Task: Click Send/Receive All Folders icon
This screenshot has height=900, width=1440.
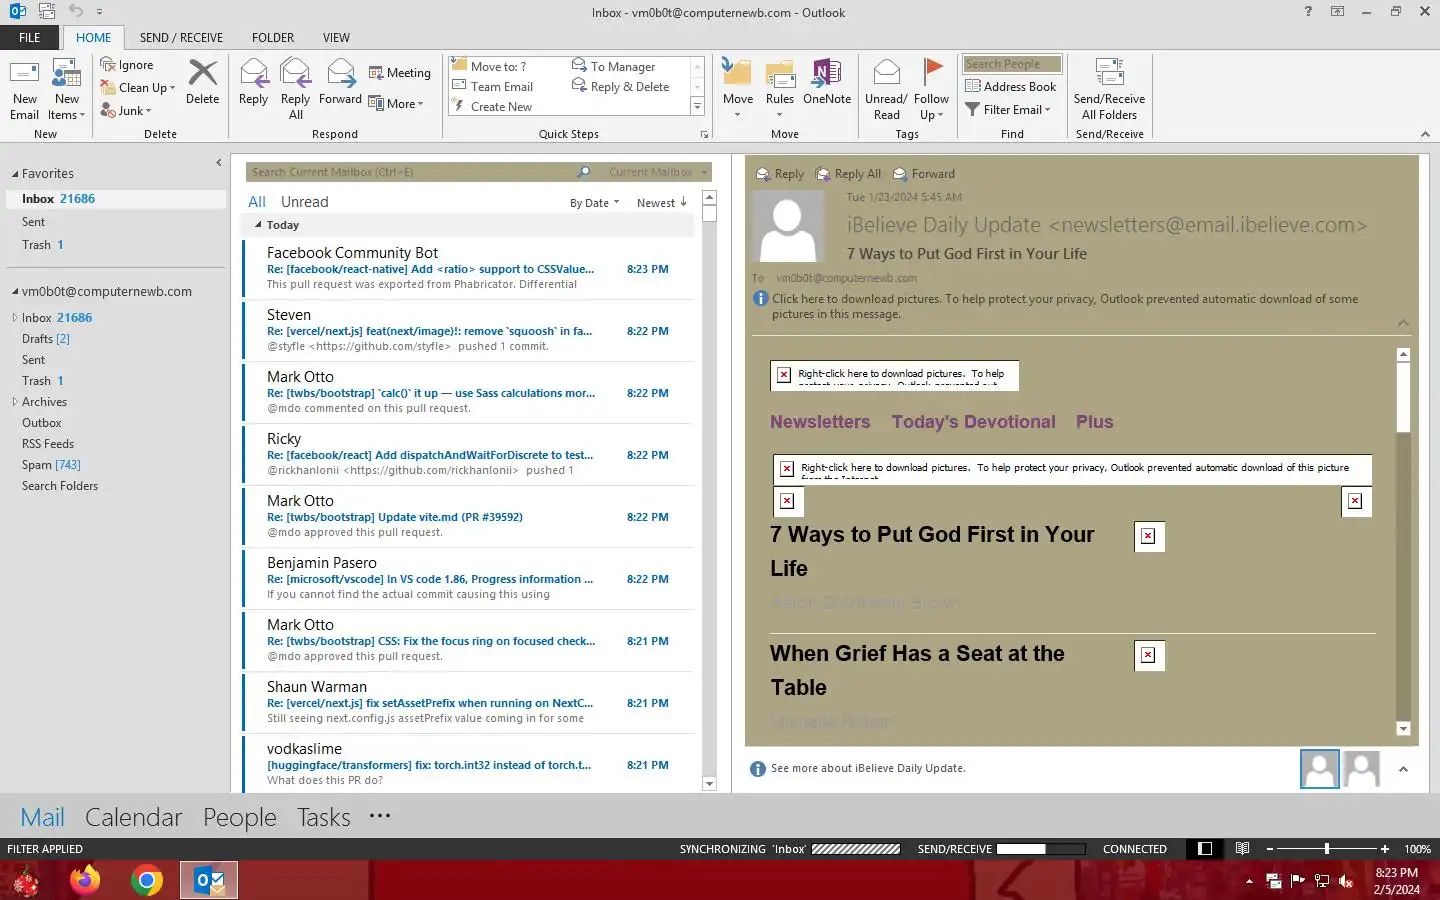Action: (1109, 73)
